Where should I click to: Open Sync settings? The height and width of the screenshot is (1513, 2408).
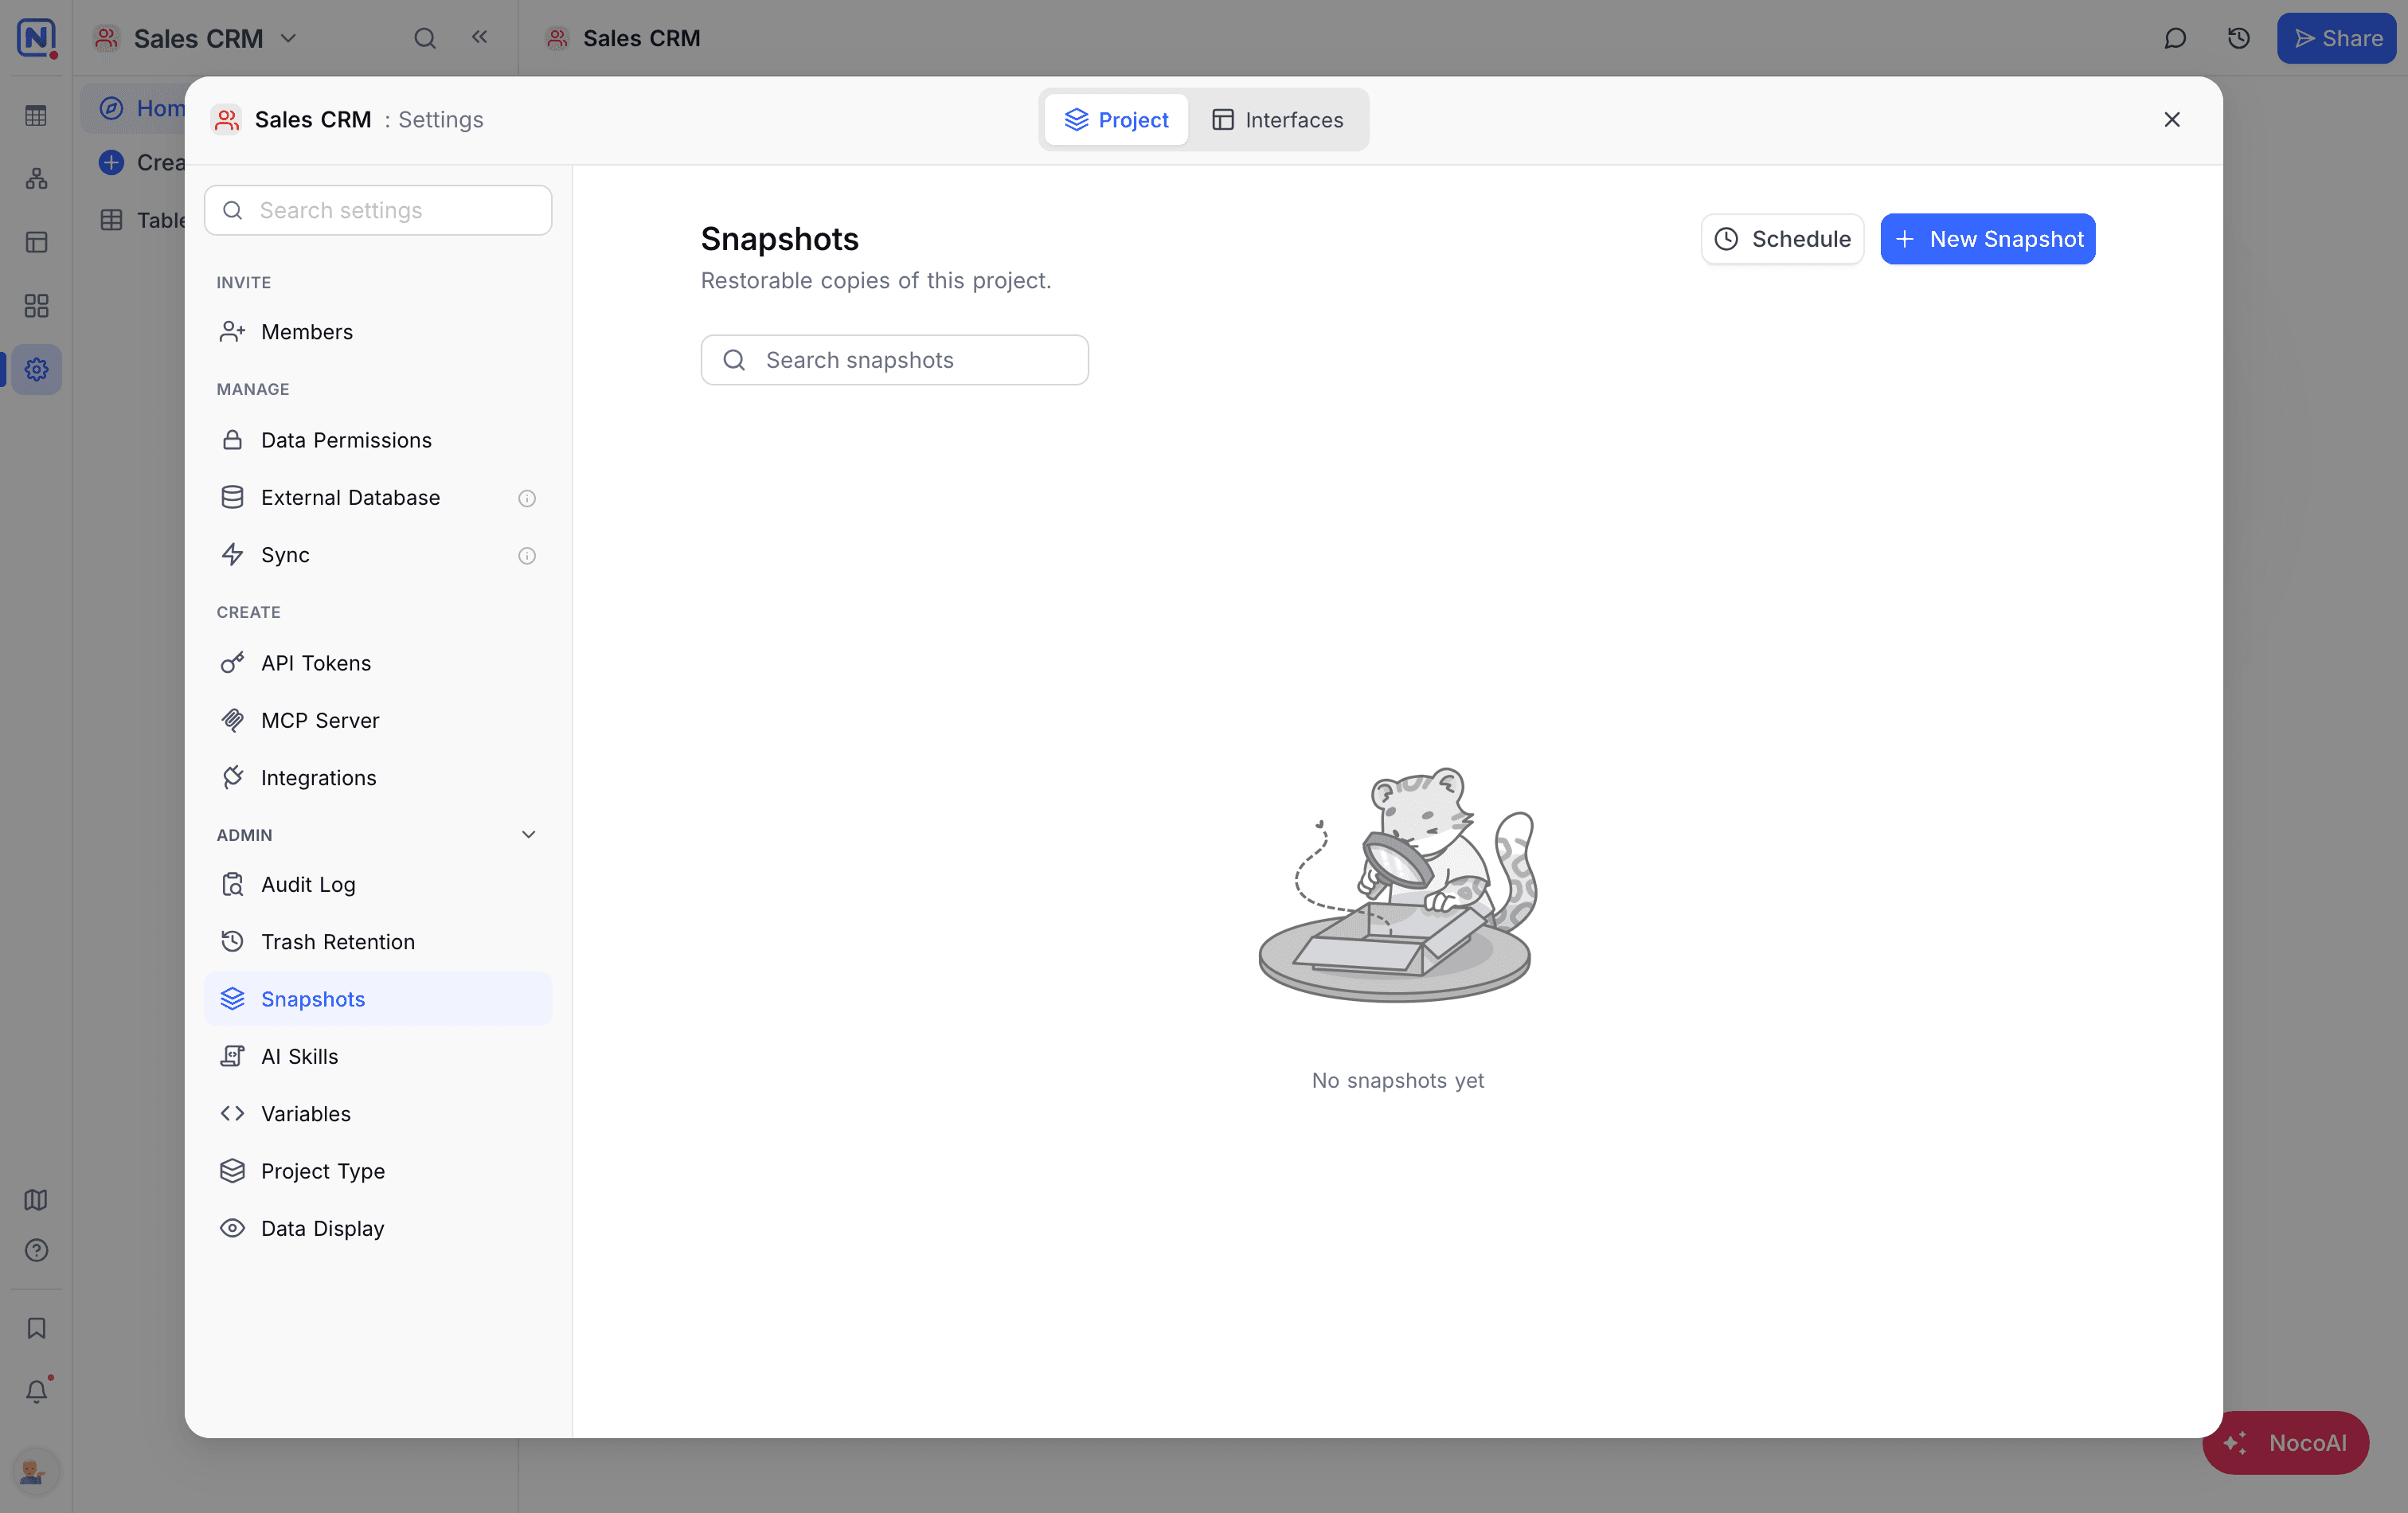[x=378, y=554]
